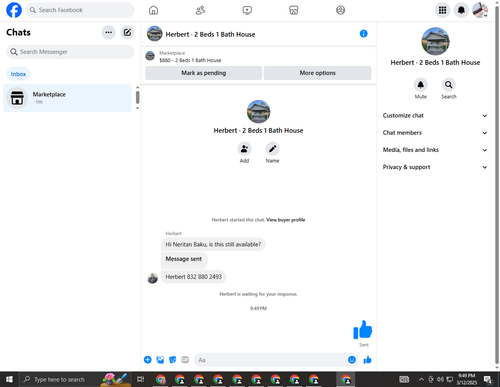Click the message text box Aa
The width and height of the screenshot is (500, 387).
point(271,360)
